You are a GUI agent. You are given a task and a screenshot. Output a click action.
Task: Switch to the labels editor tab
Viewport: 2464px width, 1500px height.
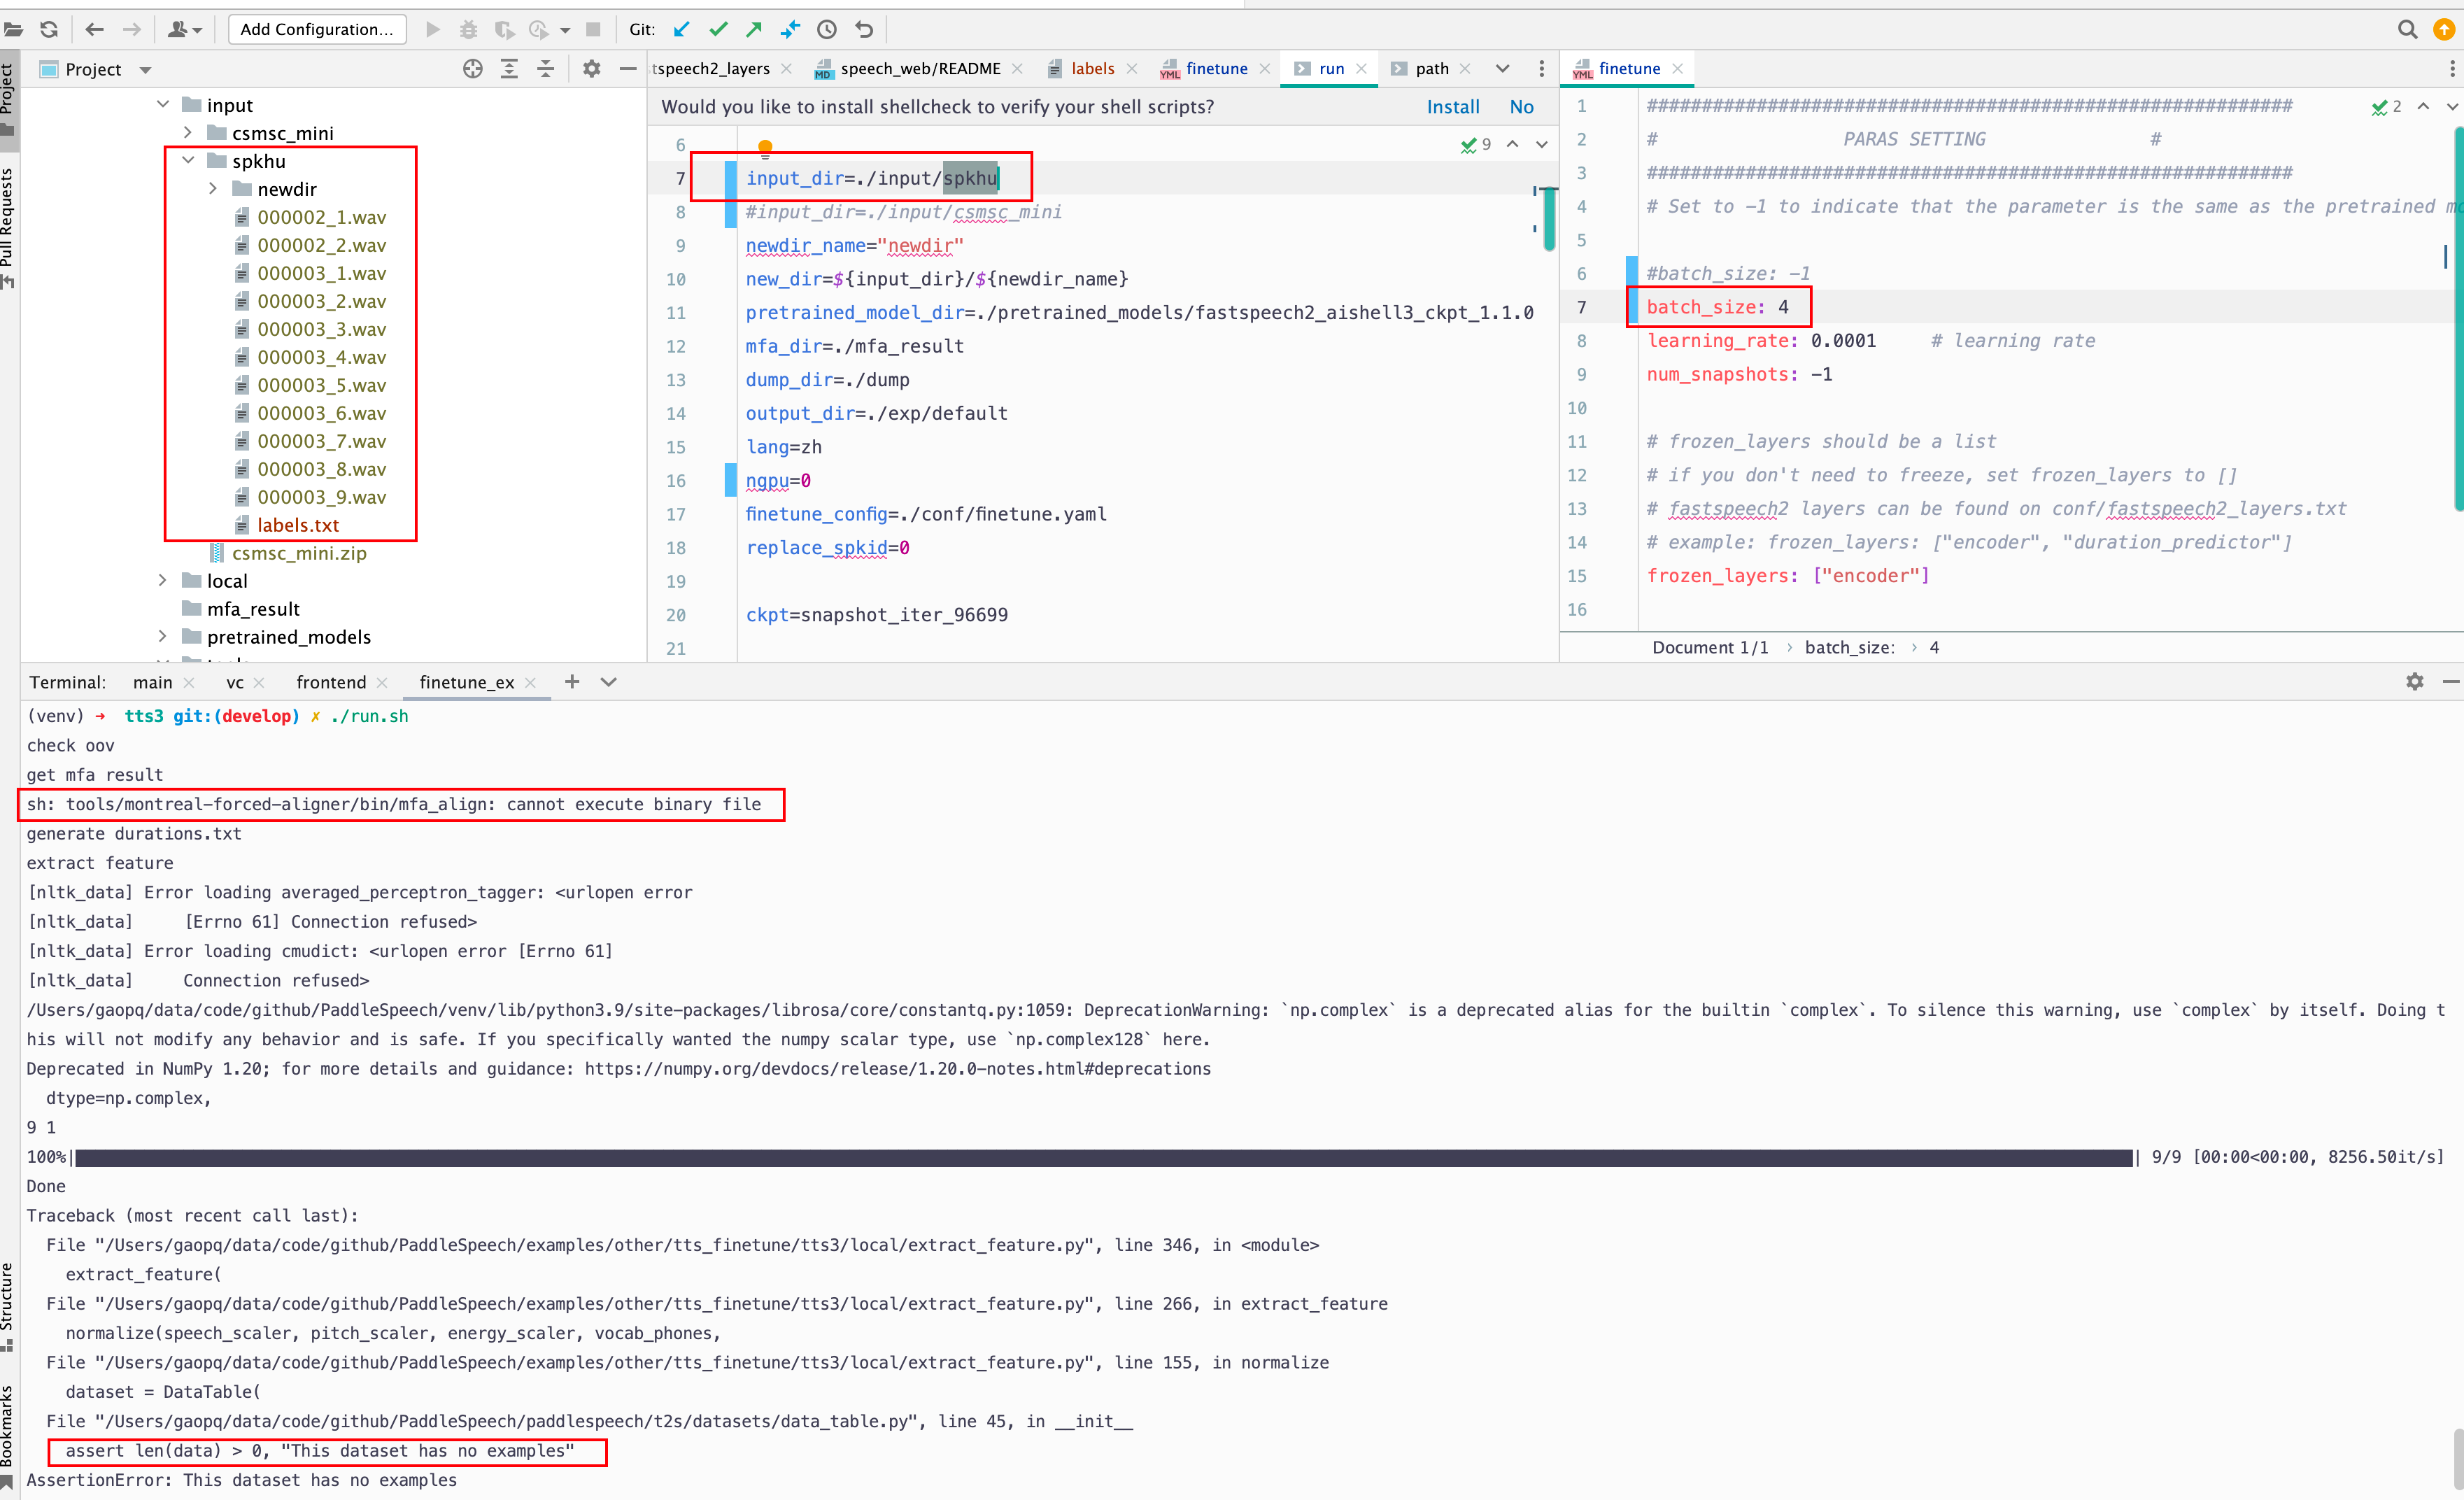(1093, 68)
